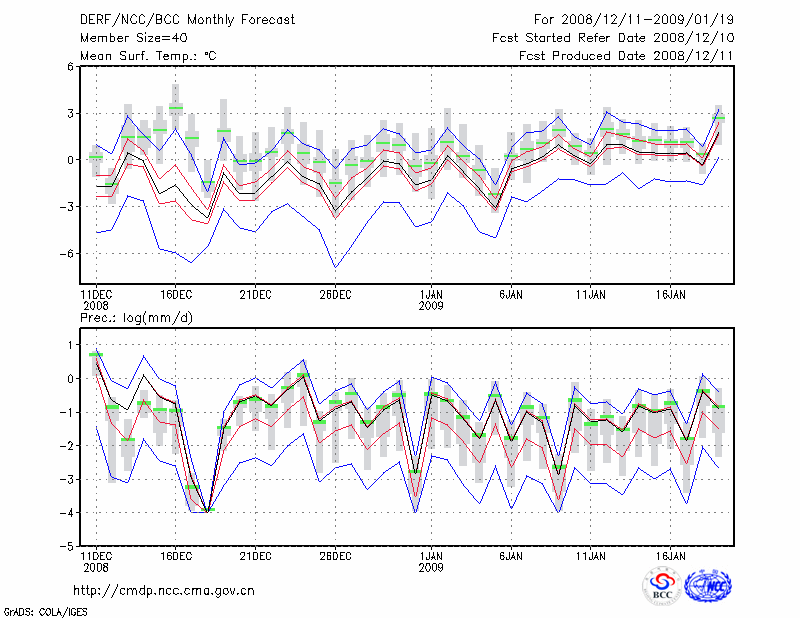Image resolution: width=800 pixels, height=618 pixels.
Task: Click 1JAN 2009 on temperature chart axis
Action: point(431,299)
